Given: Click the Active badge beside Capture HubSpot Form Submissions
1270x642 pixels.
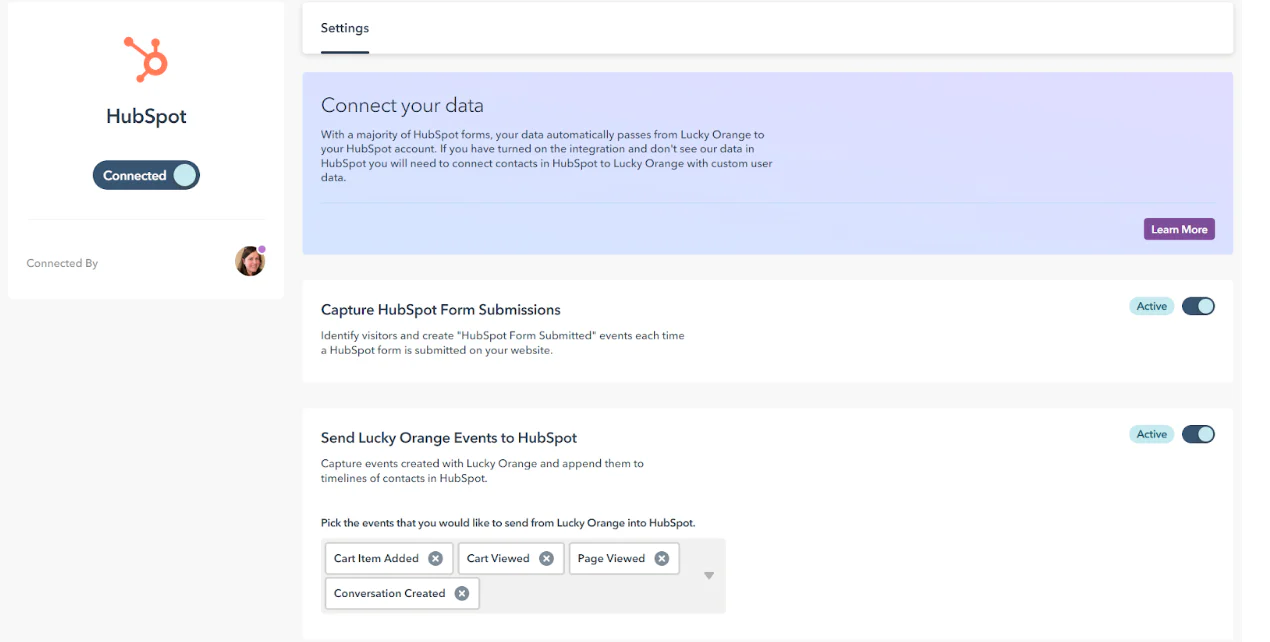Looking at the screenshot, I should click(x=1151, y=306).
